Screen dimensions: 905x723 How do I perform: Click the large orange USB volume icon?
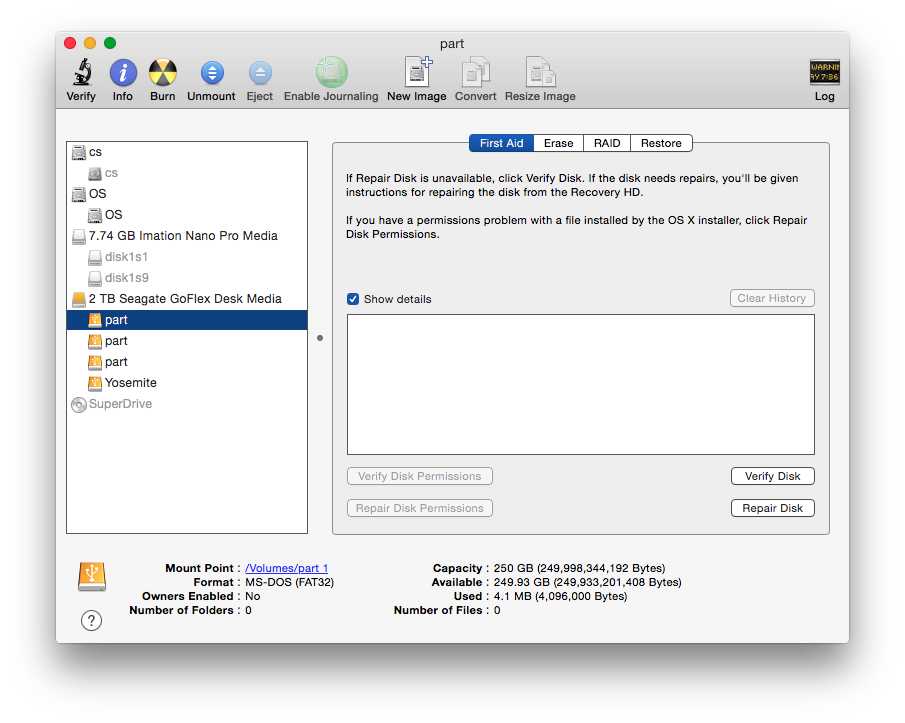92,576
